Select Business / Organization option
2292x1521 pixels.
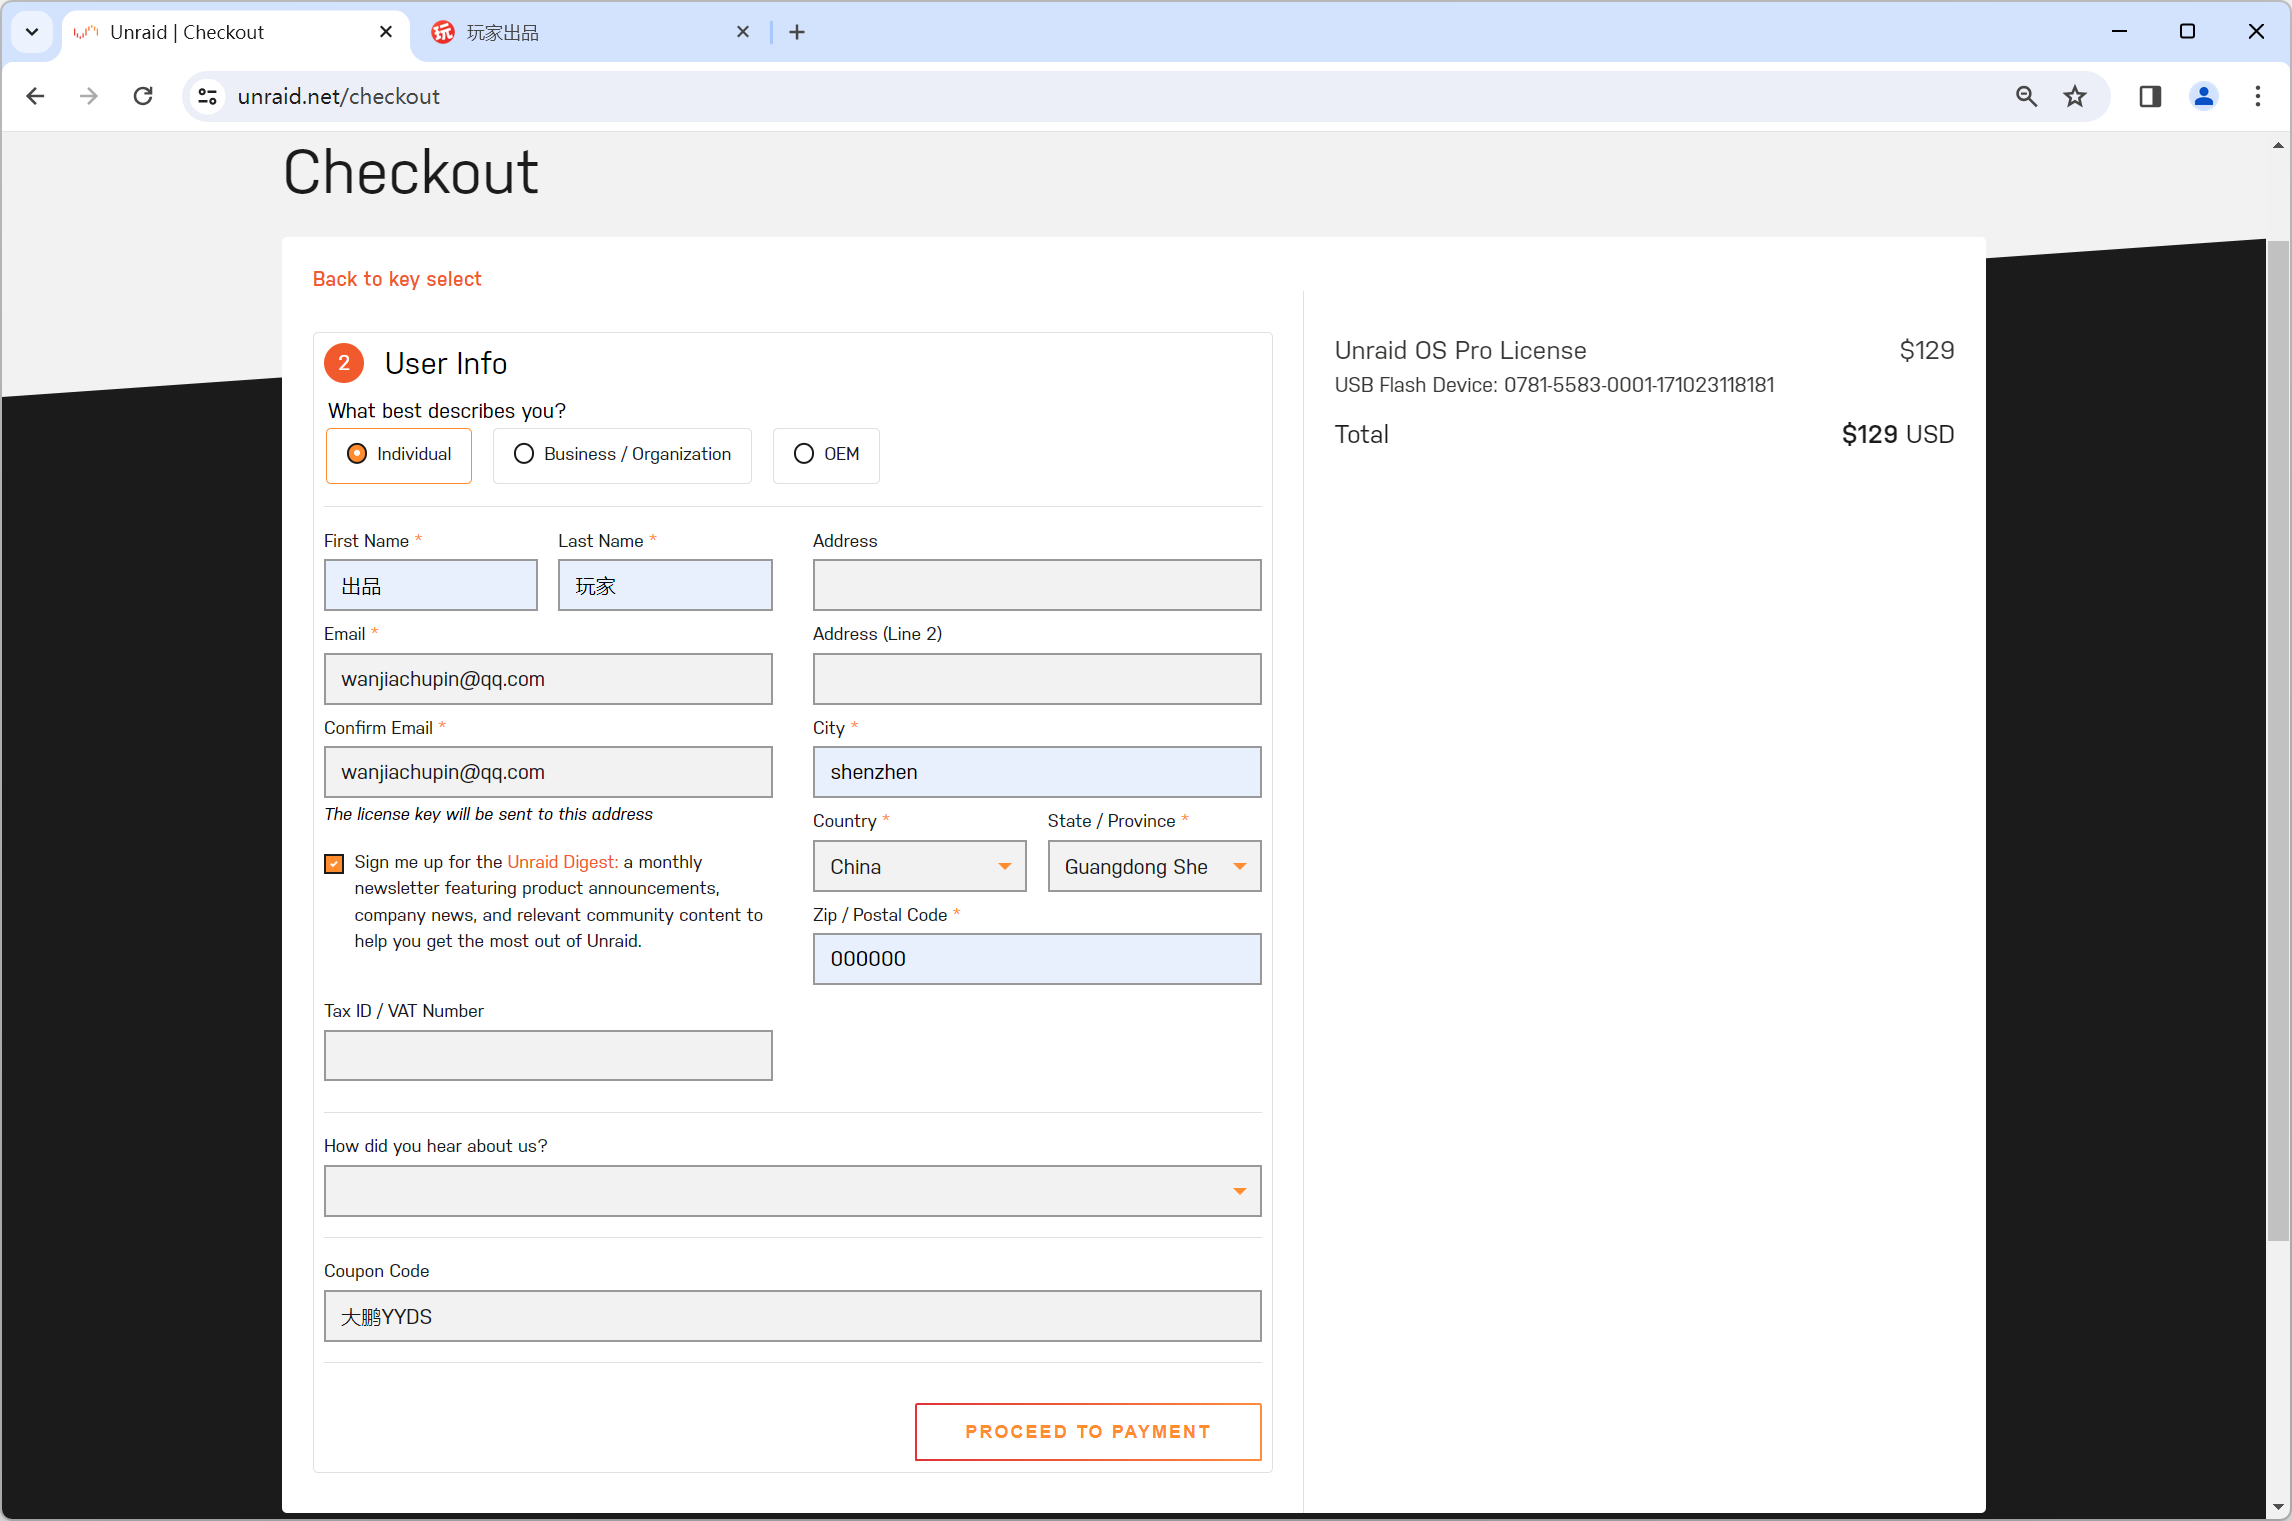click(622, 455)
